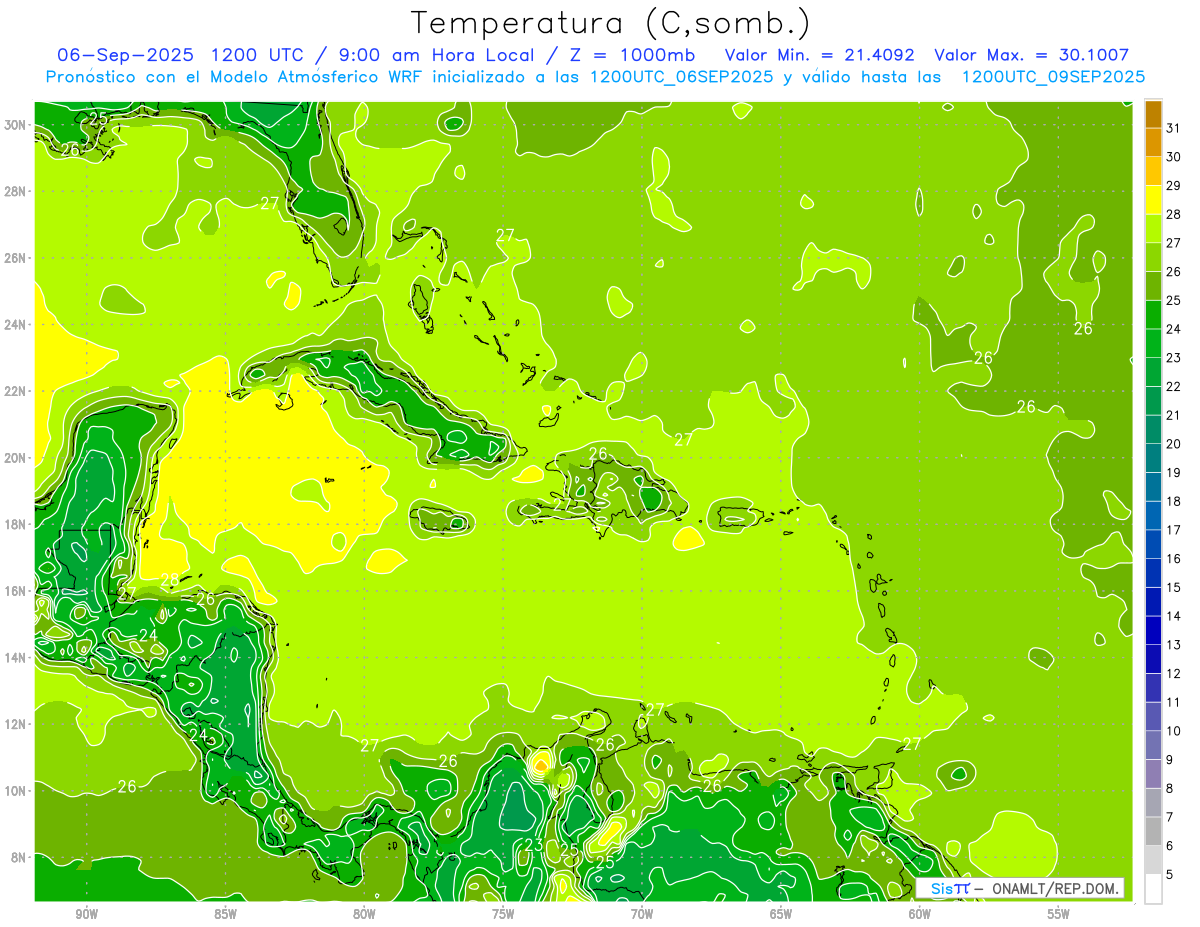The width and height of the screenshot is (1200, 927).
Task: Click the Temperatura (C,somb.) chart title
Action: [x=611, y=22]
